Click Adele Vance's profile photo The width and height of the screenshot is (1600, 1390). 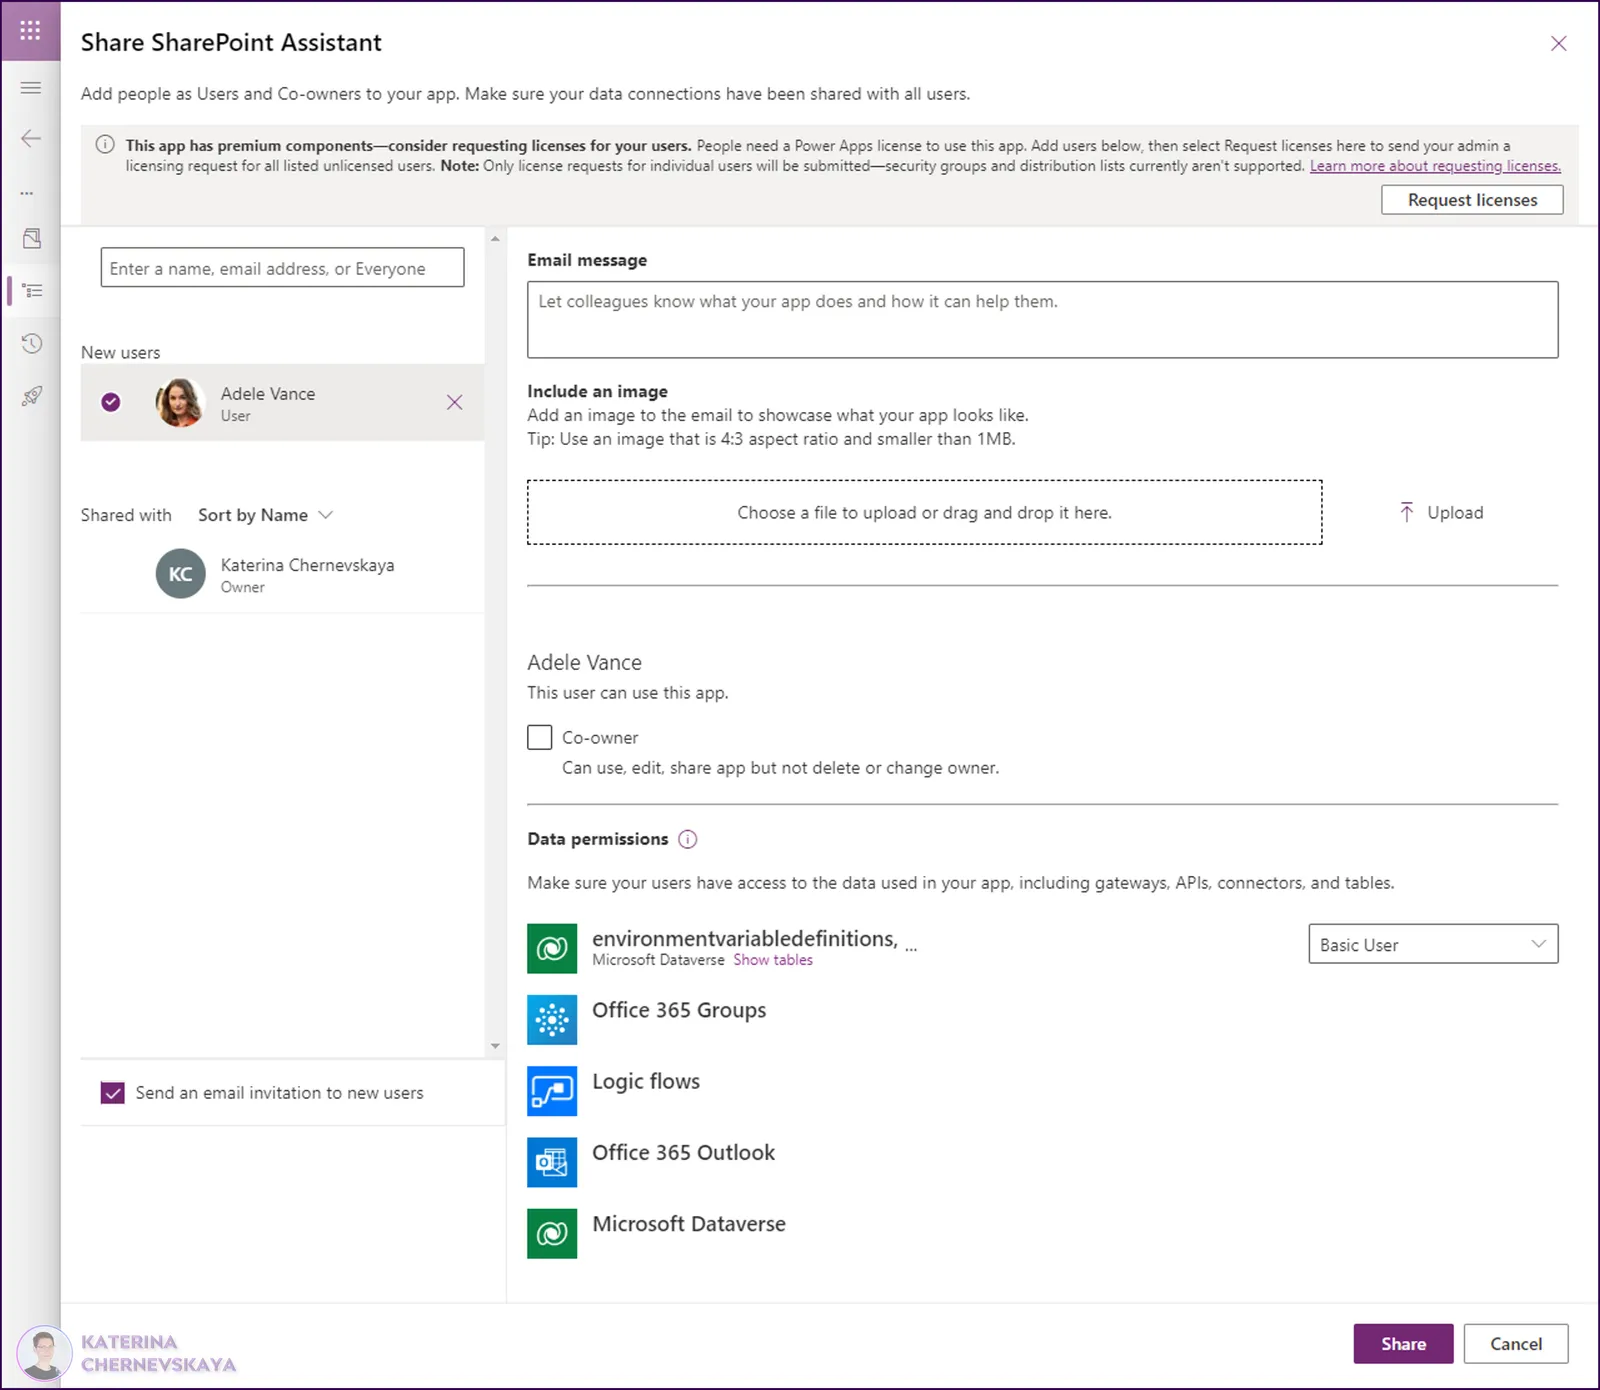tap(181, 402)
